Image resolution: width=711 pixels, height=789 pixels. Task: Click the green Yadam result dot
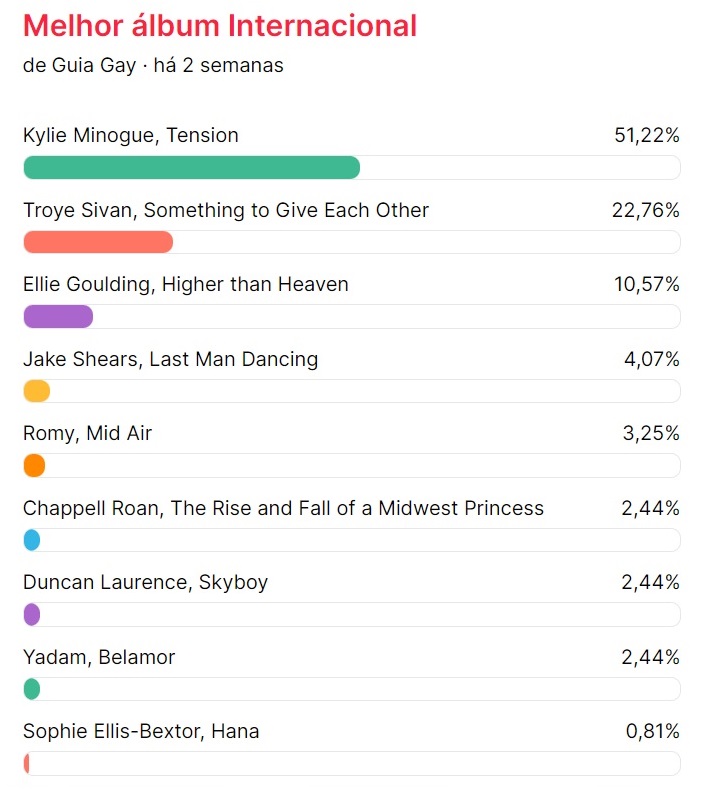pos(32,689)
